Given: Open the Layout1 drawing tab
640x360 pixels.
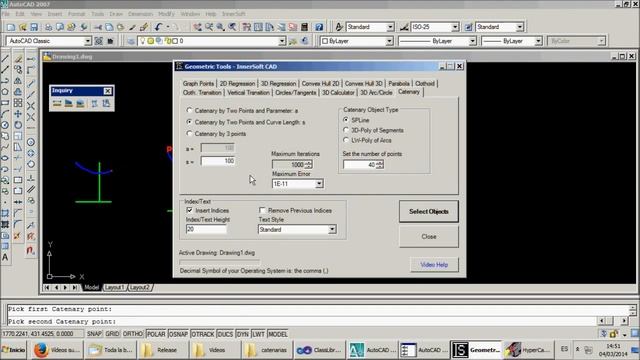Looking at the screenshot, I should 114,287.
